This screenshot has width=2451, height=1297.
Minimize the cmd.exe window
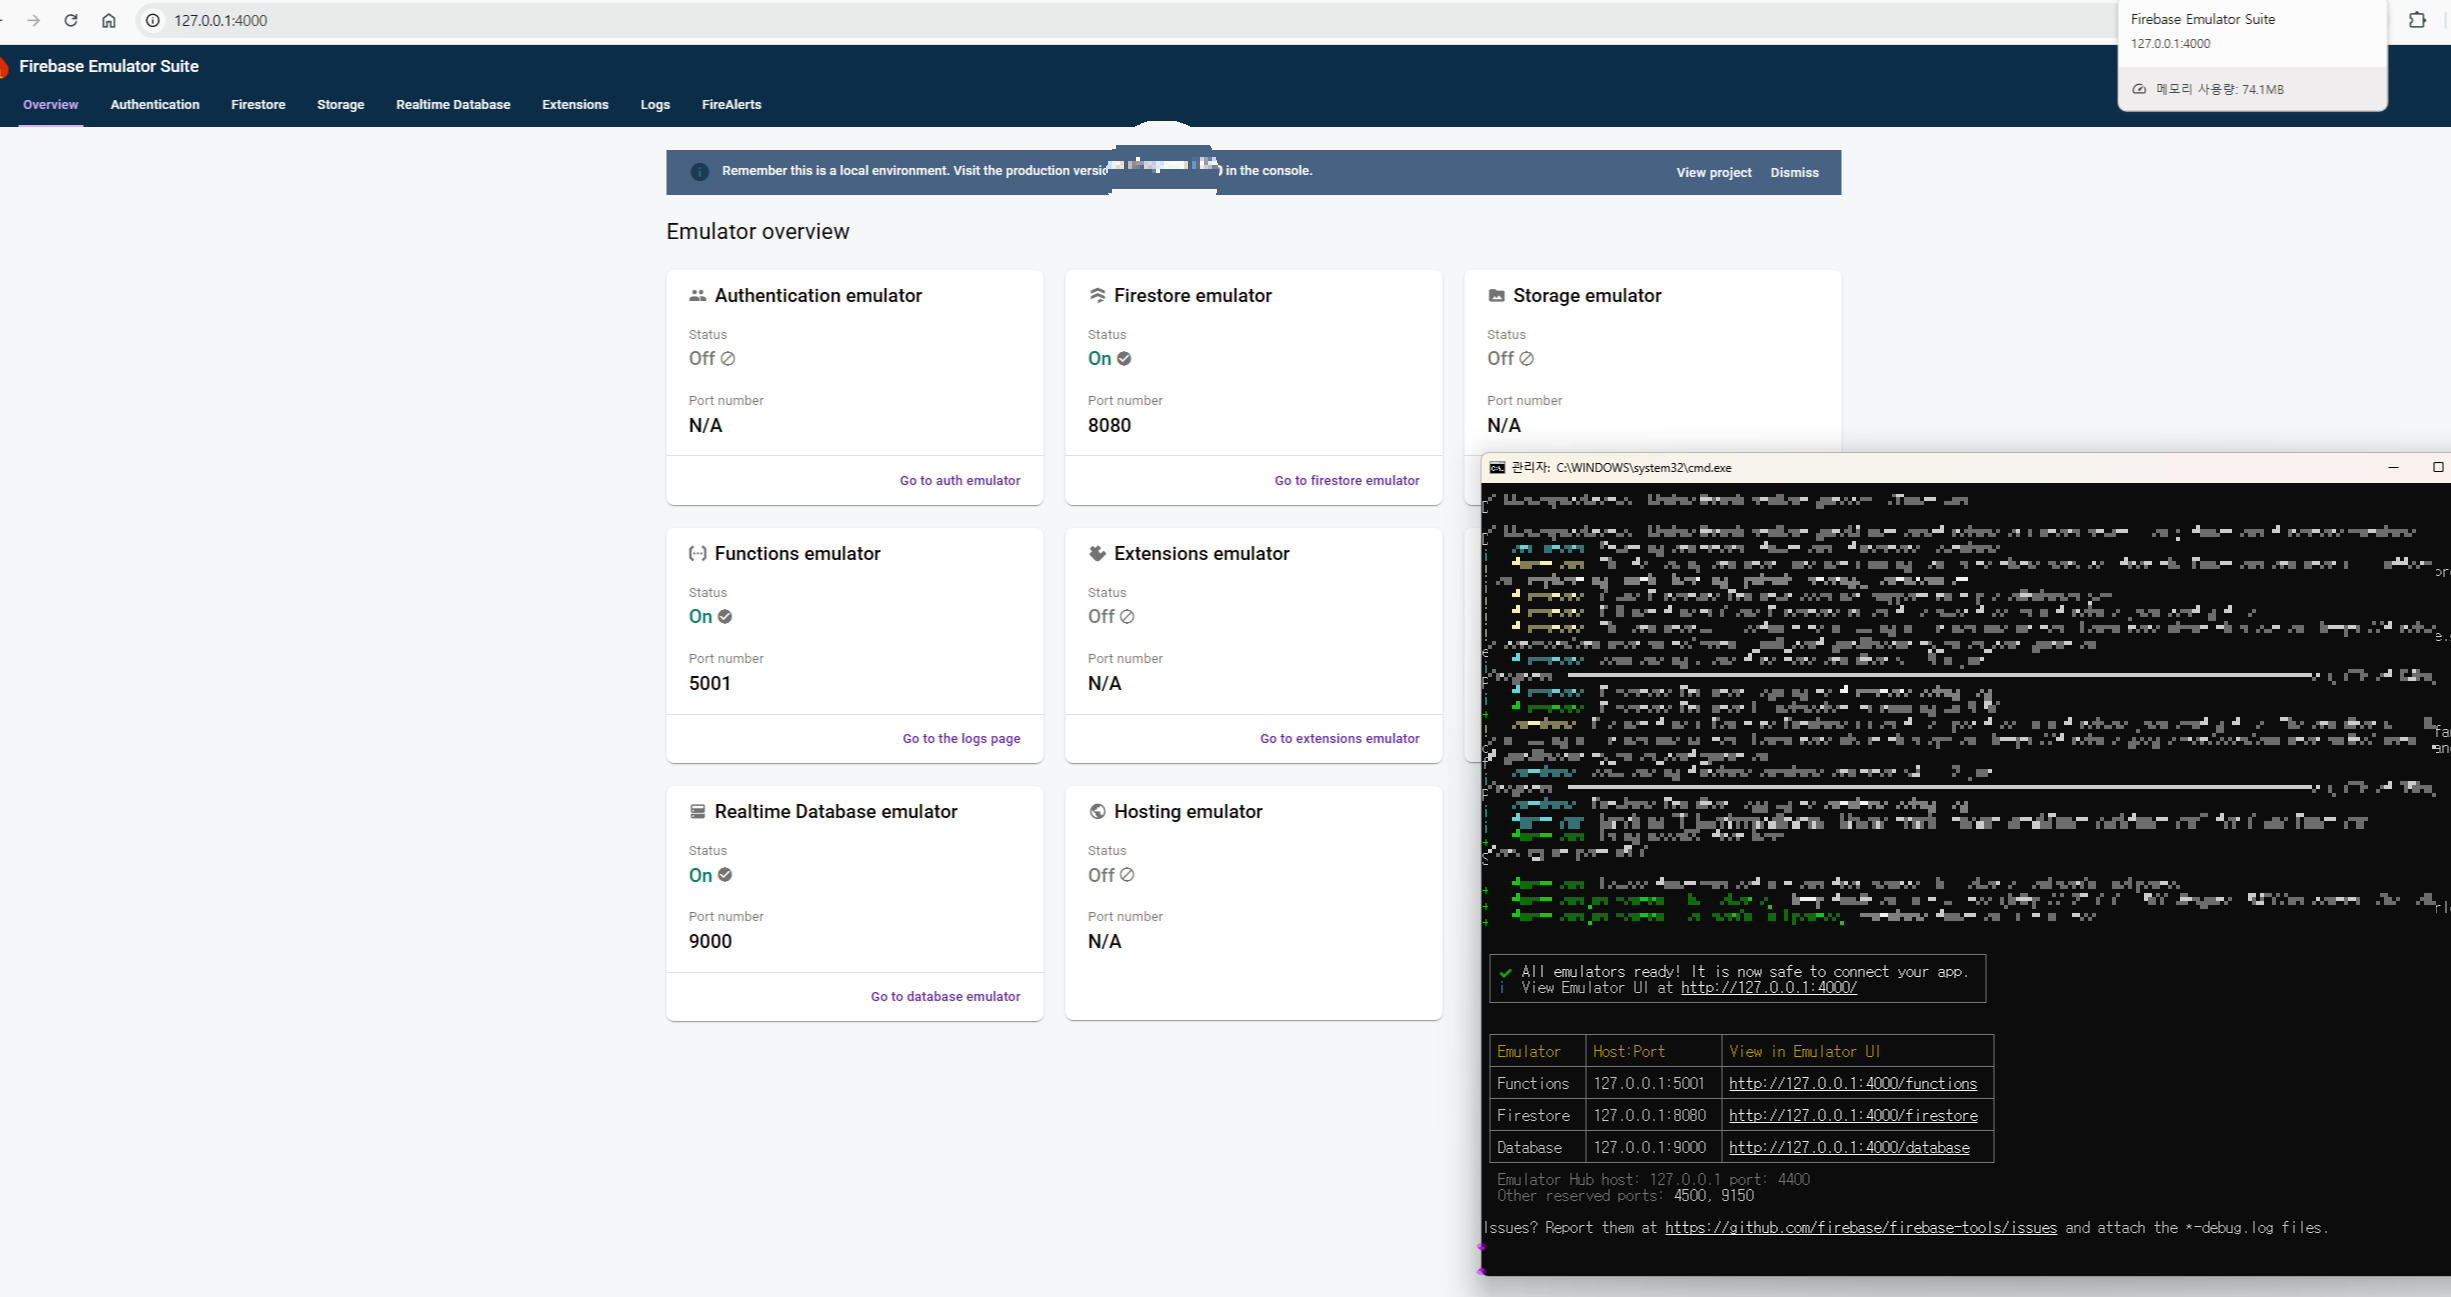pos(2393,467)
